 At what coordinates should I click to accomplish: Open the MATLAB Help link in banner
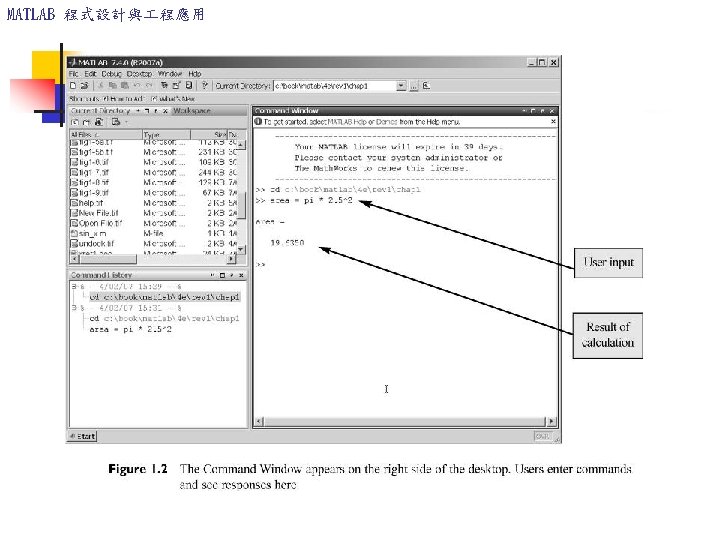click(345, 122)
